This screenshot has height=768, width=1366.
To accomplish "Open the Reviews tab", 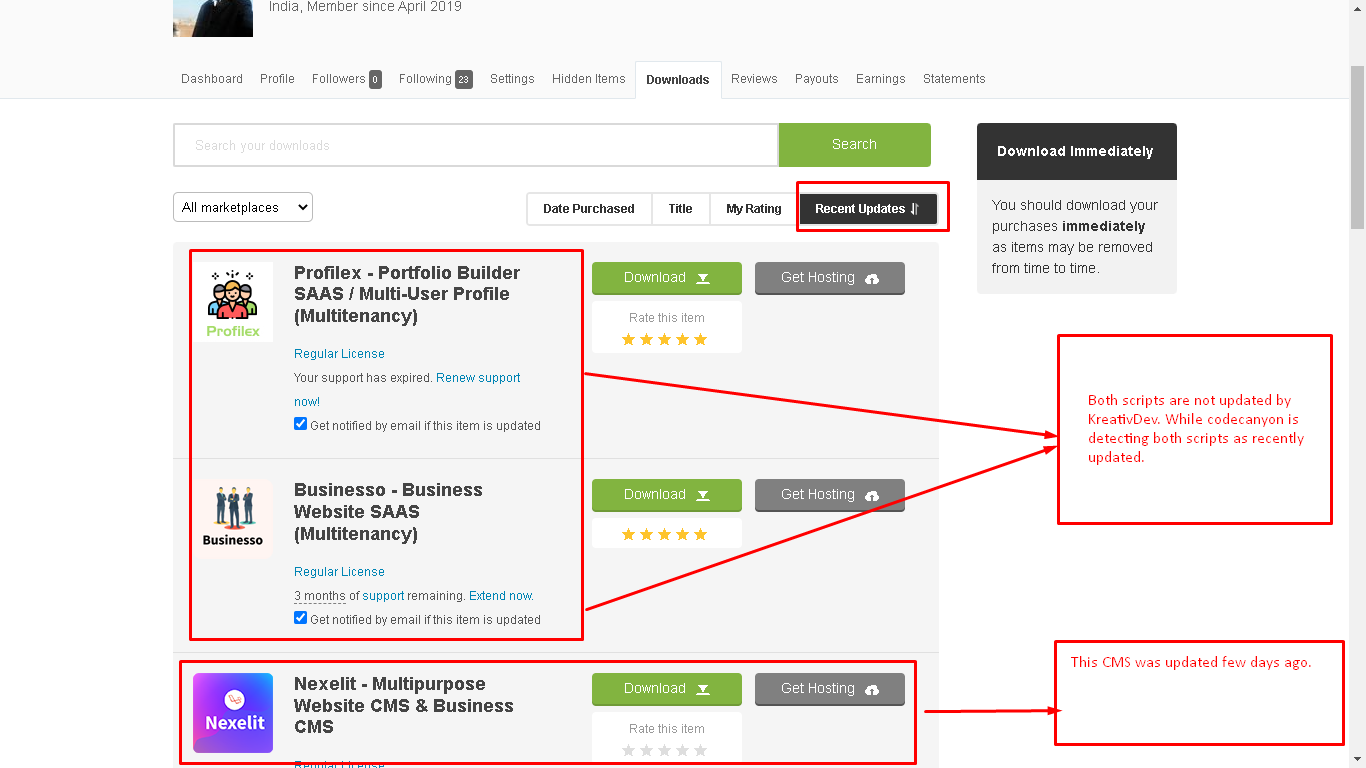I will pos(754,79).
